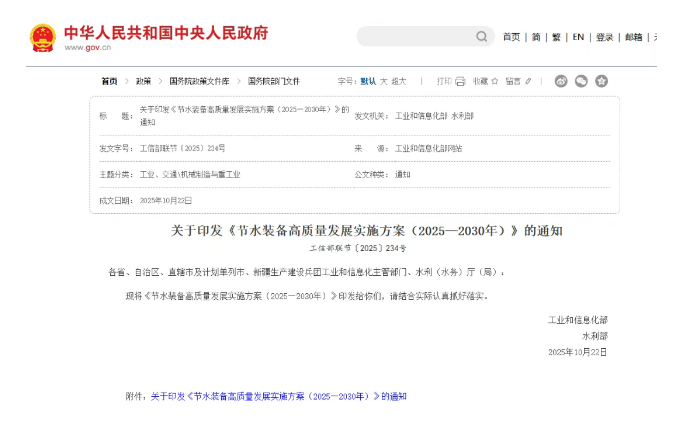The height and width of the screenshot is (432, 690).
Task: Share the page via Weibo icon
Action: point(562,81)
